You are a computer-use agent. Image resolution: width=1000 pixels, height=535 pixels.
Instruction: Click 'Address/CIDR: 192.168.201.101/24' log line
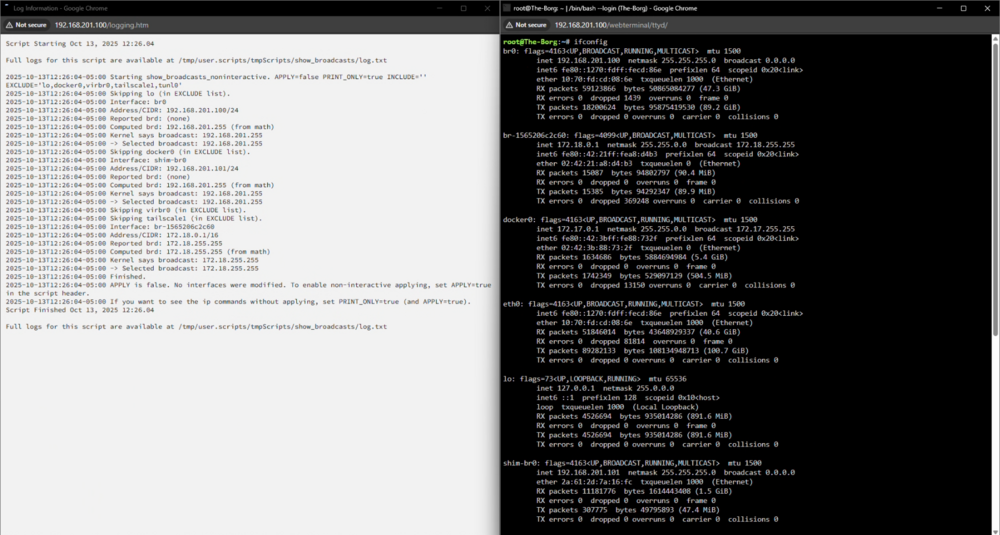122,168
